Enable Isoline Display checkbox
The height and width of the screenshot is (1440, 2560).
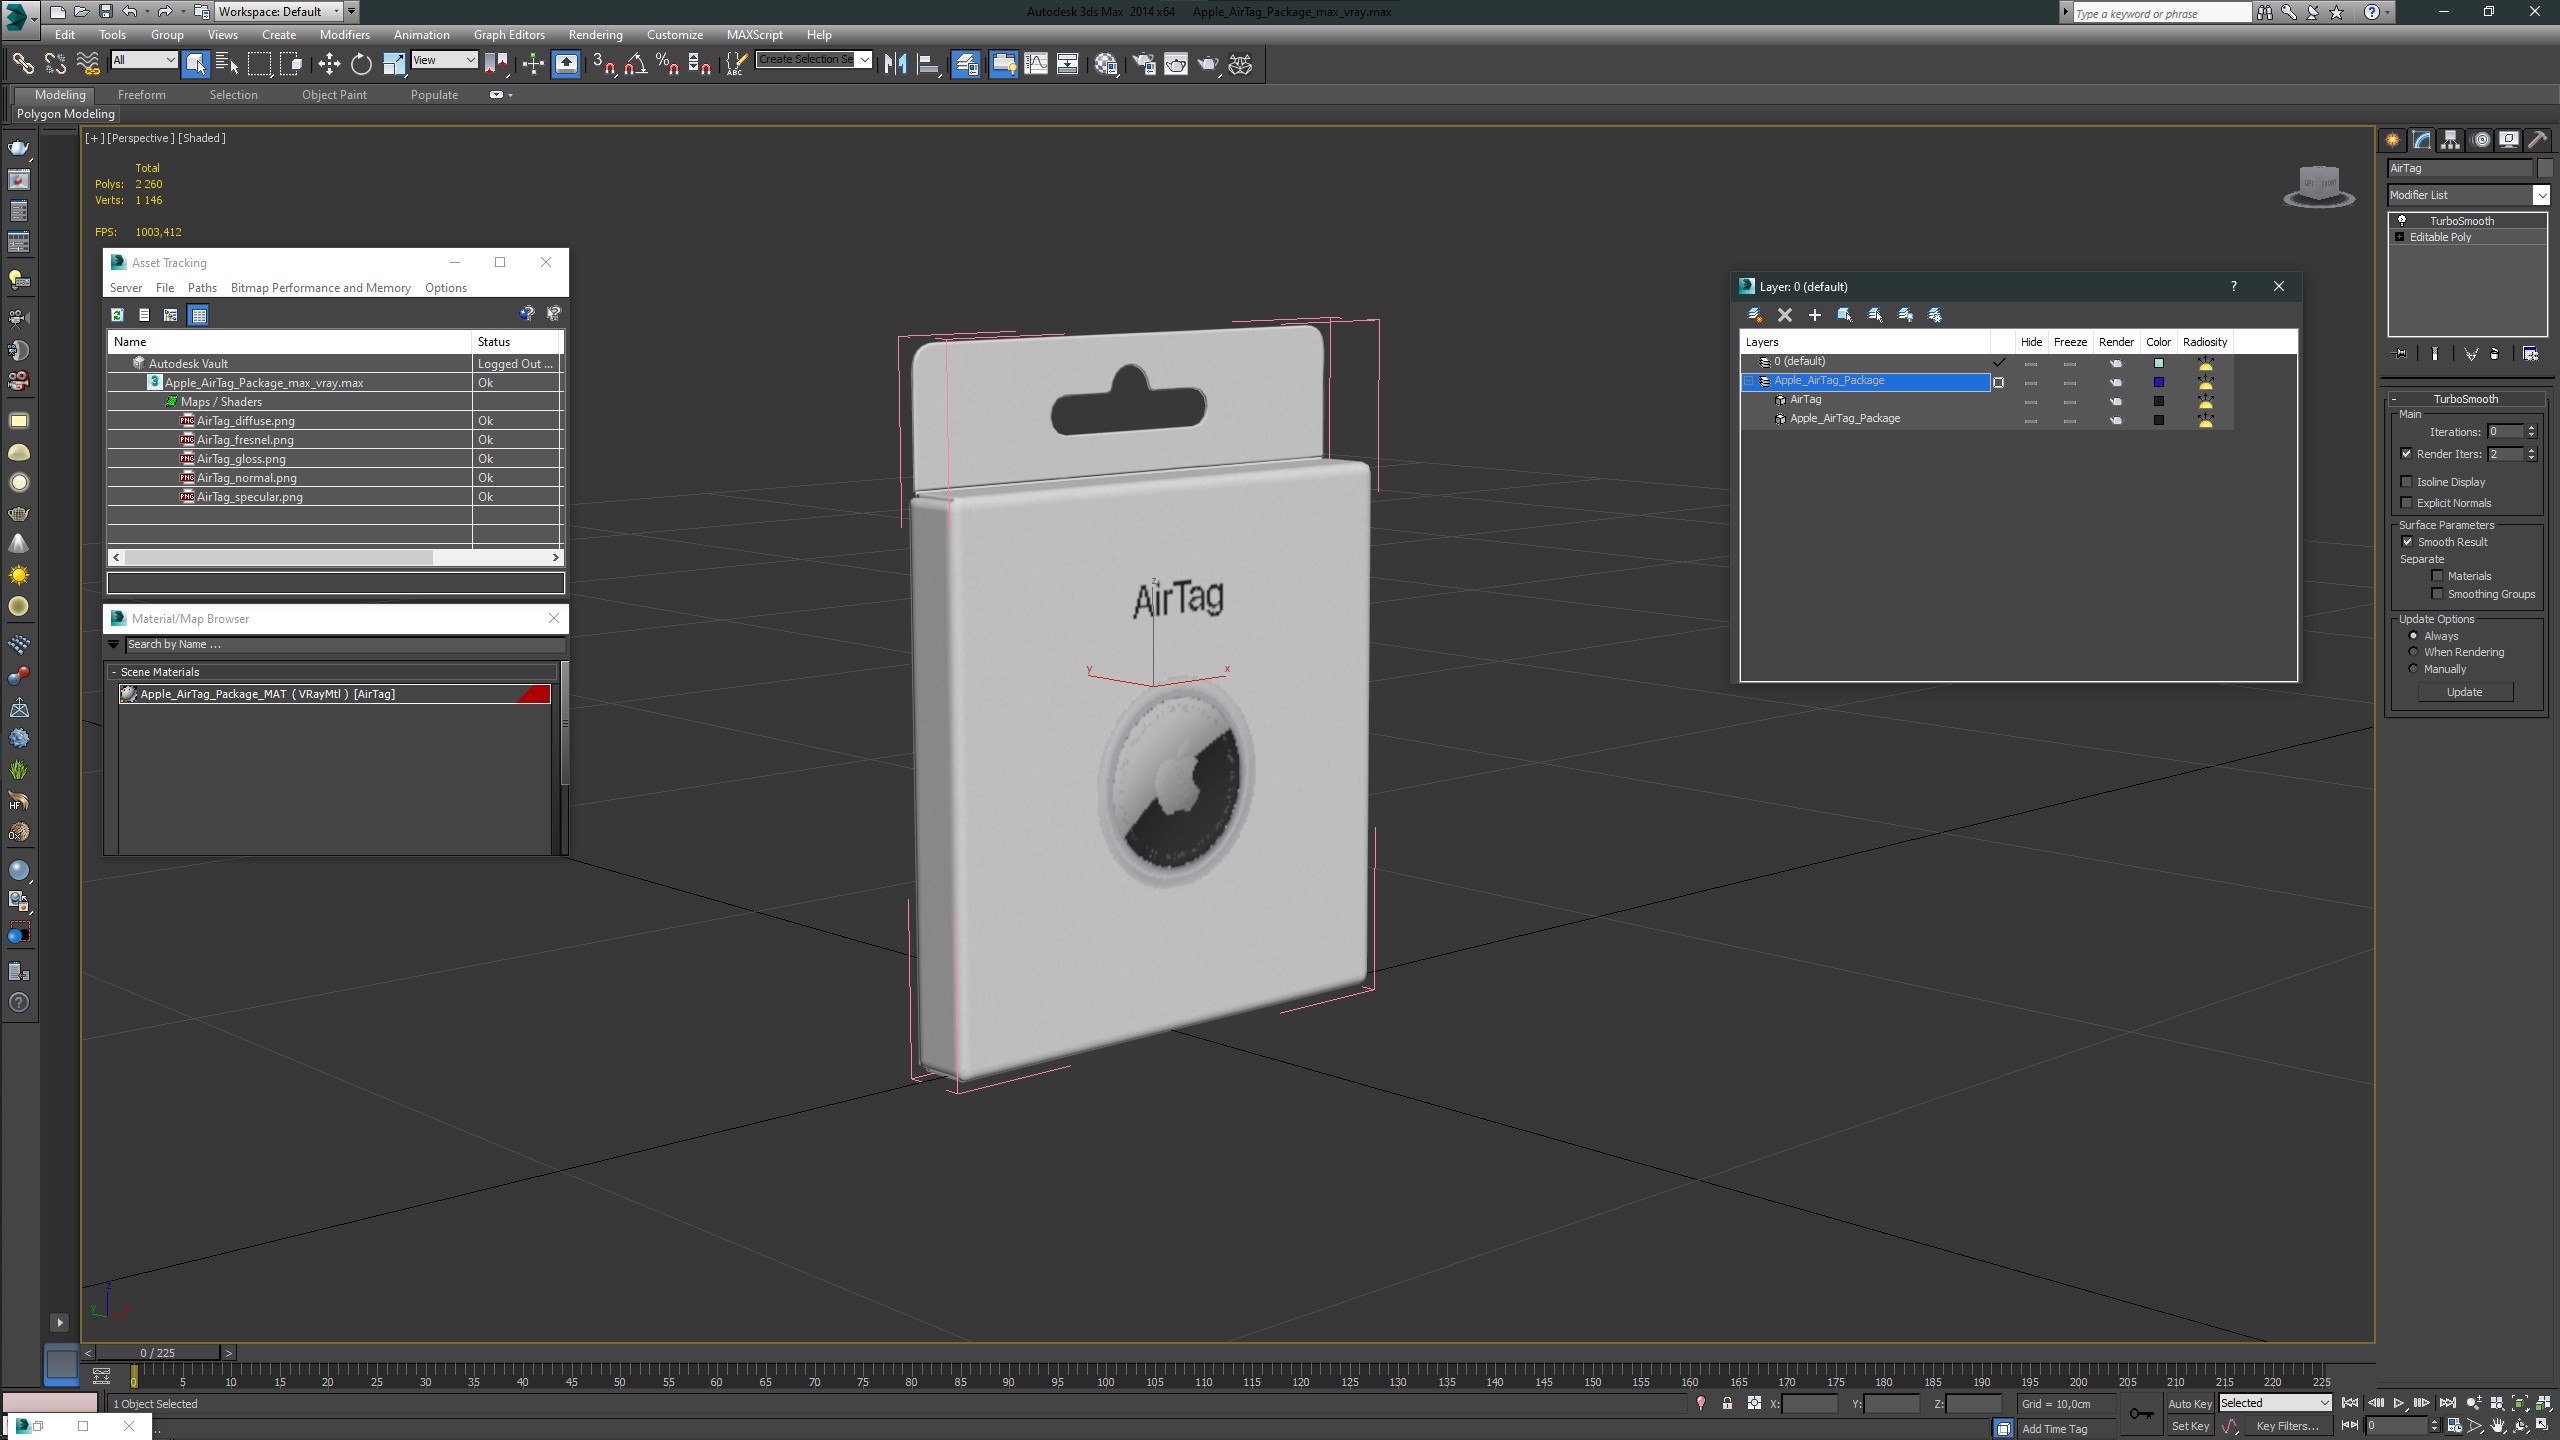click(x=2407, y=482)
